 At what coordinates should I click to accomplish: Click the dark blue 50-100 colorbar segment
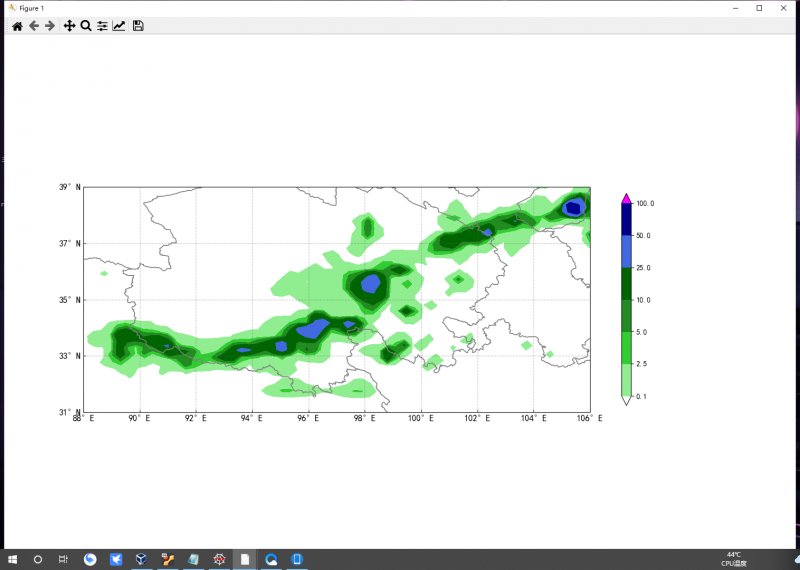(x=627, y=219)
